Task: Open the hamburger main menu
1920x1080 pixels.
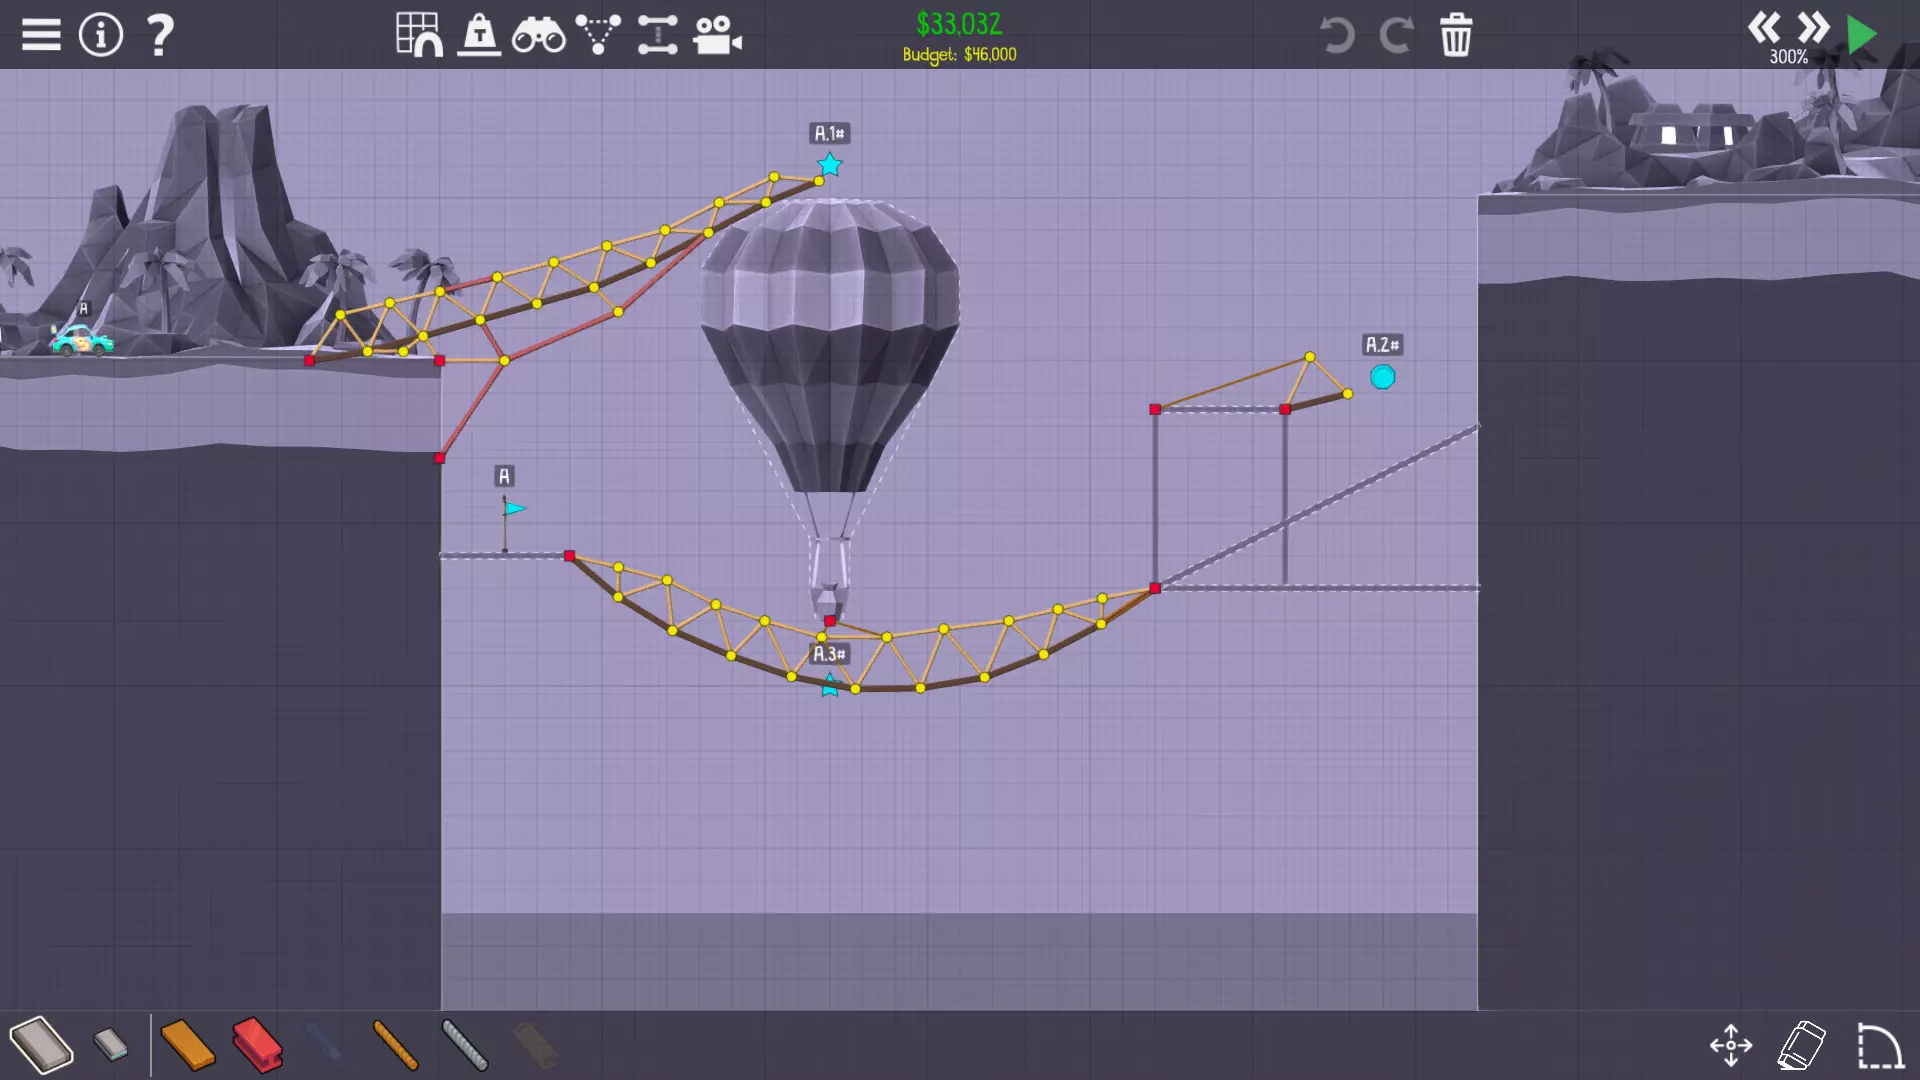Action: 41,35
